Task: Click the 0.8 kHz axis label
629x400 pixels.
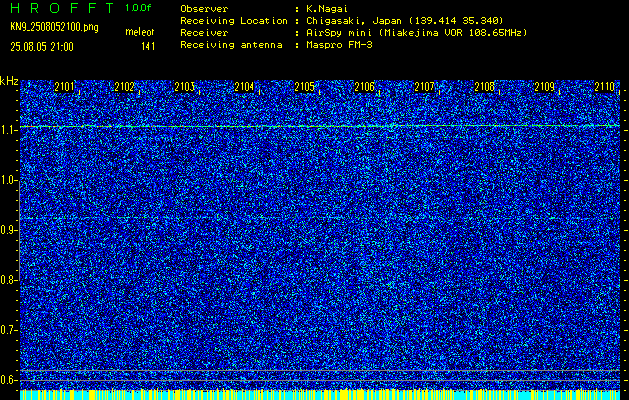Action: point(7,280)
